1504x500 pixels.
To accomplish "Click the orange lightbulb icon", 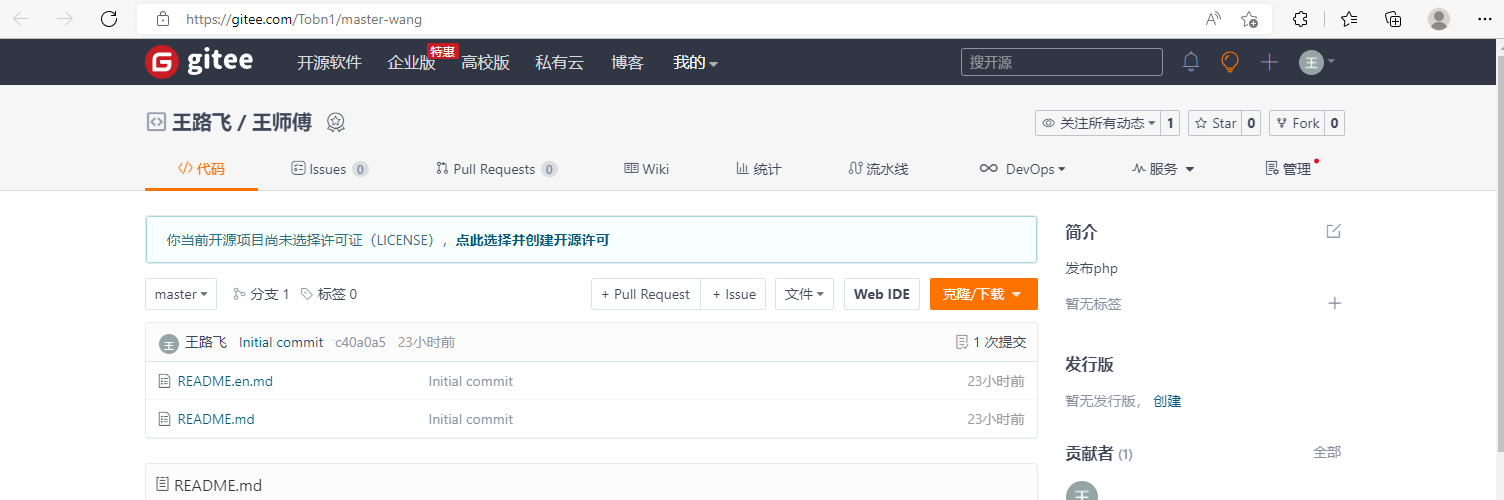I will [1230, 62].
